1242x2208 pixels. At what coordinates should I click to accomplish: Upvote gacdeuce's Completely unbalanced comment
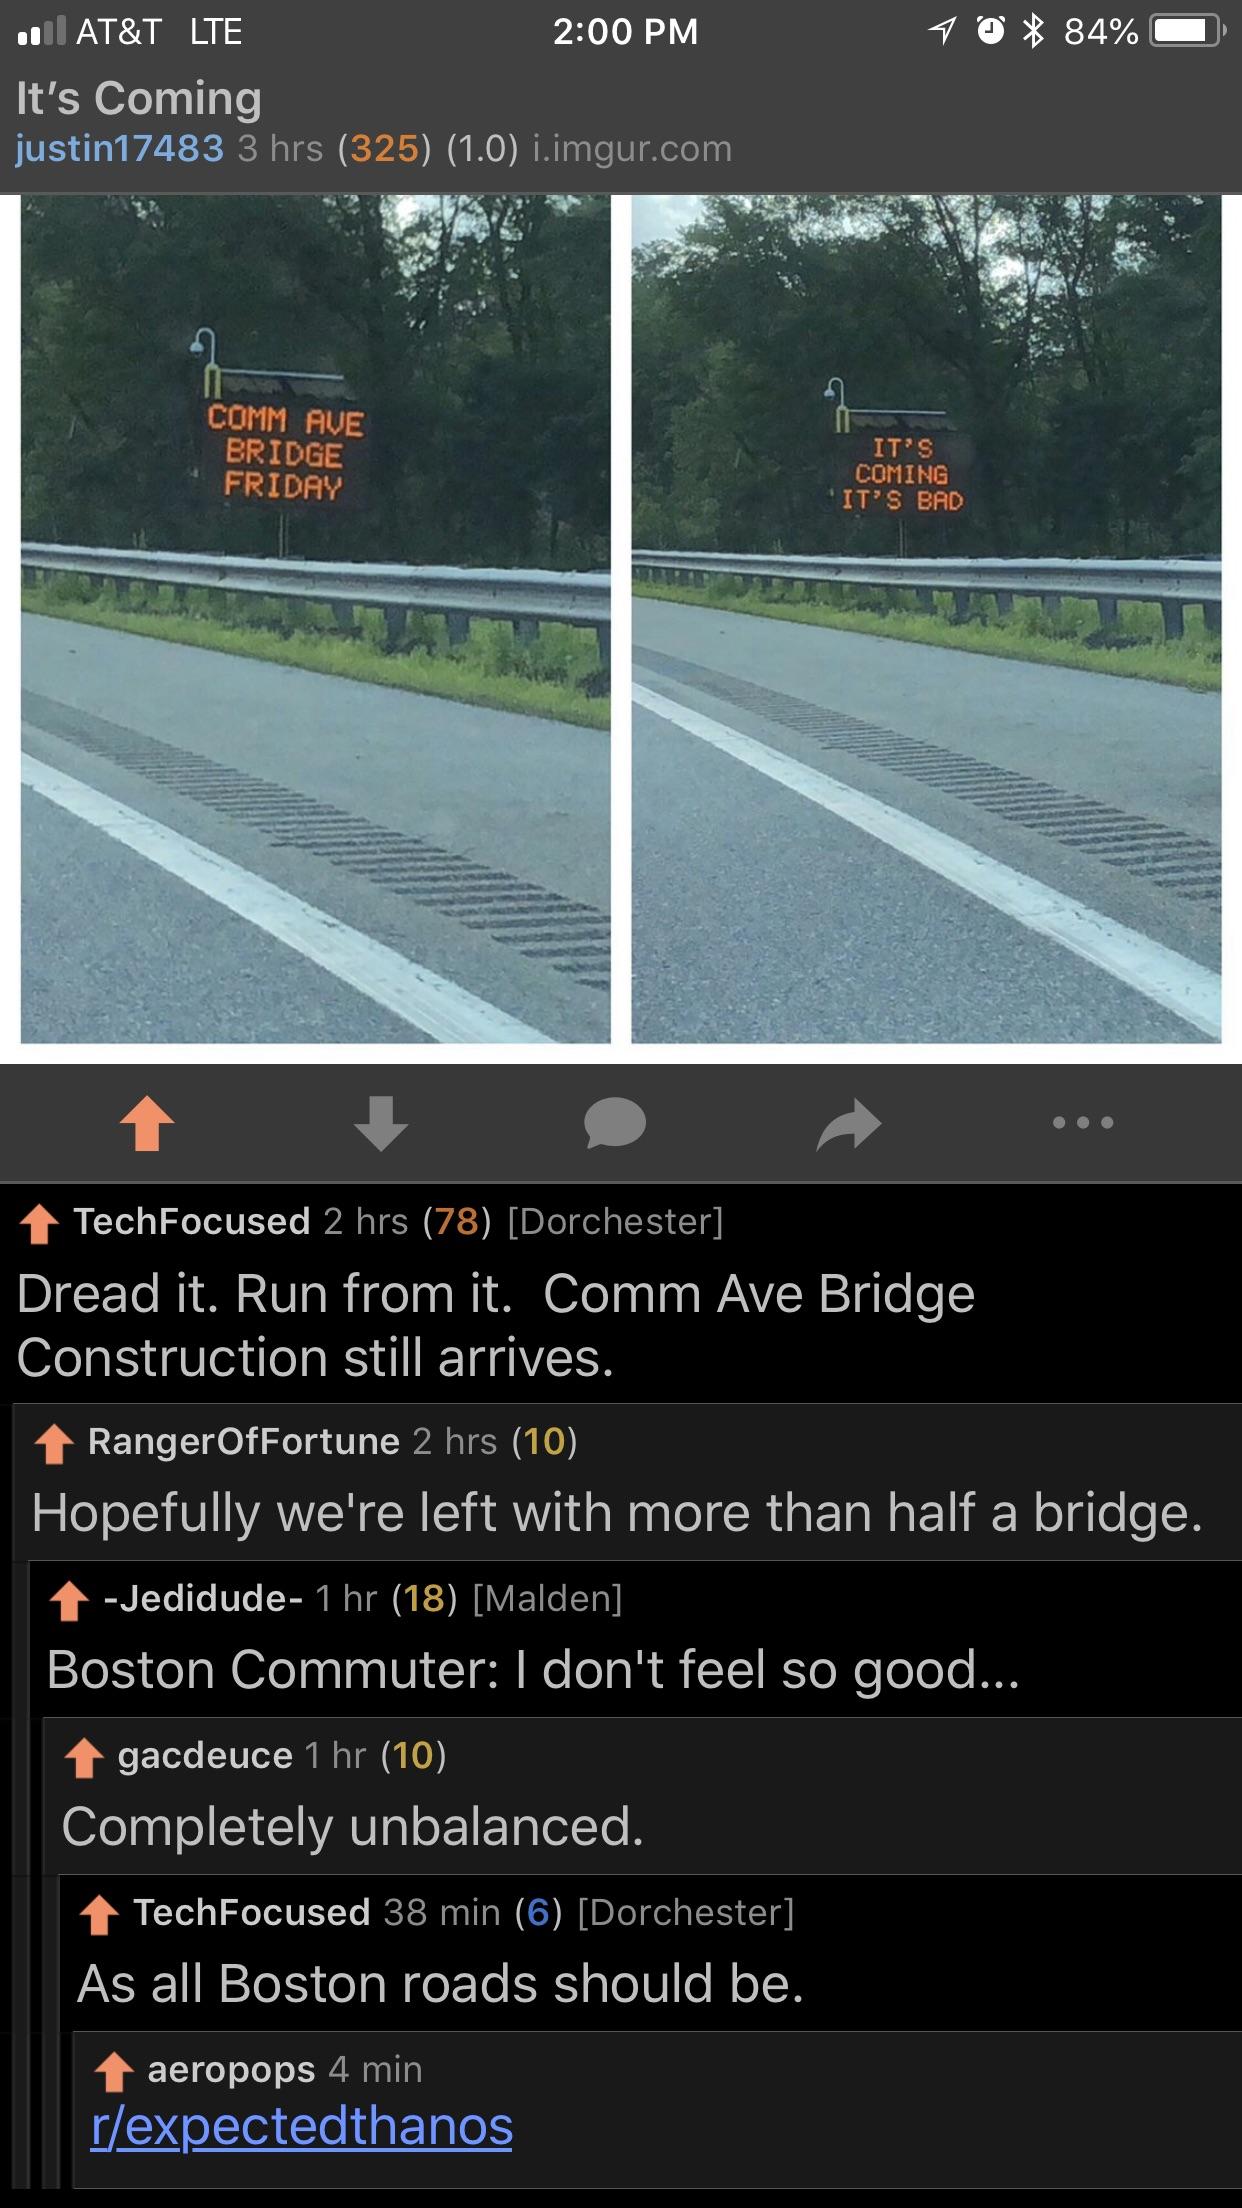pos(84,1757)
